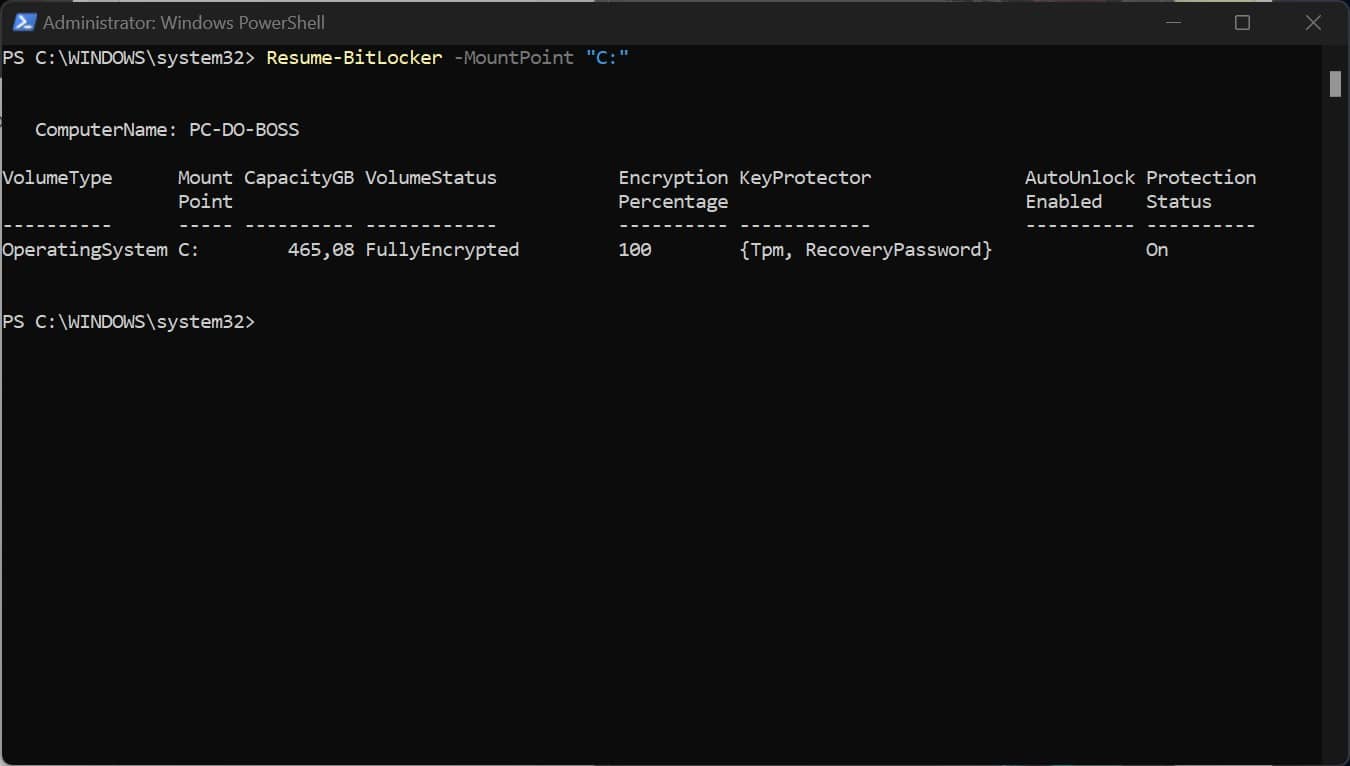Maximize the PowerShell window
The height and width of the screenshot is (766, 1350).
(1242, 22)
